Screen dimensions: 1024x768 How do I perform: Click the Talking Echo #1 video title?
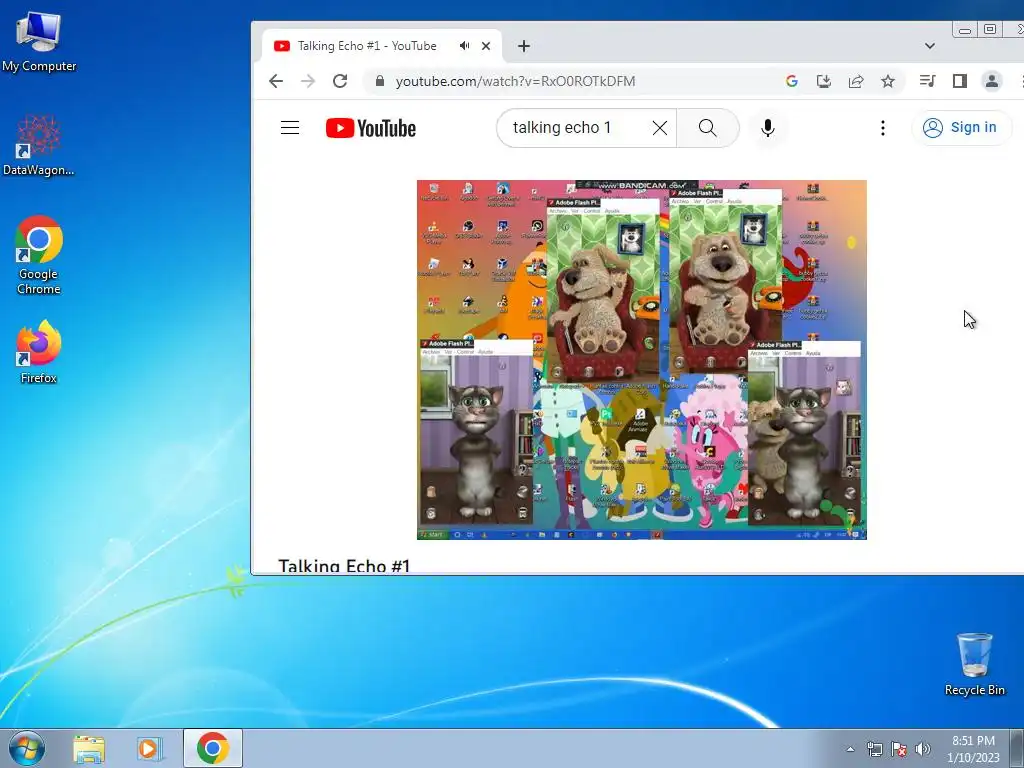coord(344,566)
